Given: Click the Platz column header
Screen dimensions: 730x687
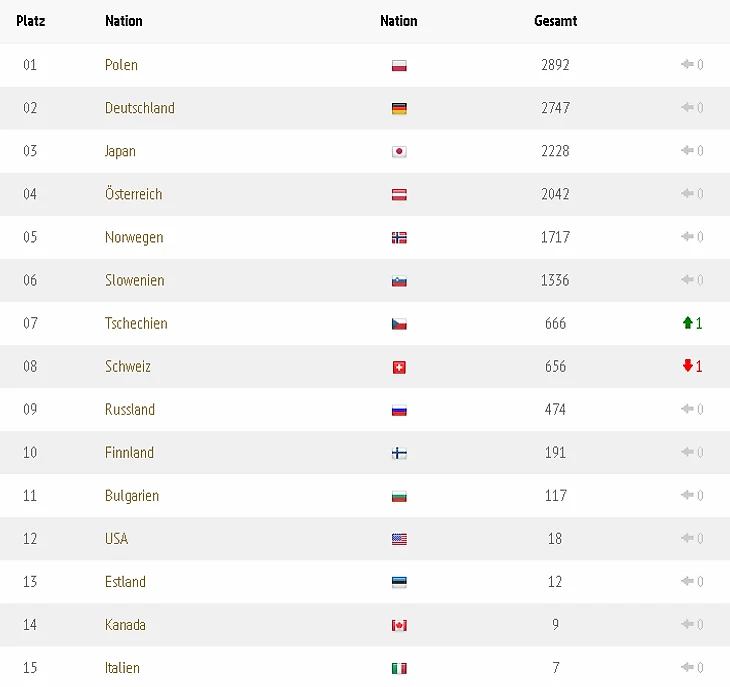Looking at the screenshot, I should [x=30, y=21].
